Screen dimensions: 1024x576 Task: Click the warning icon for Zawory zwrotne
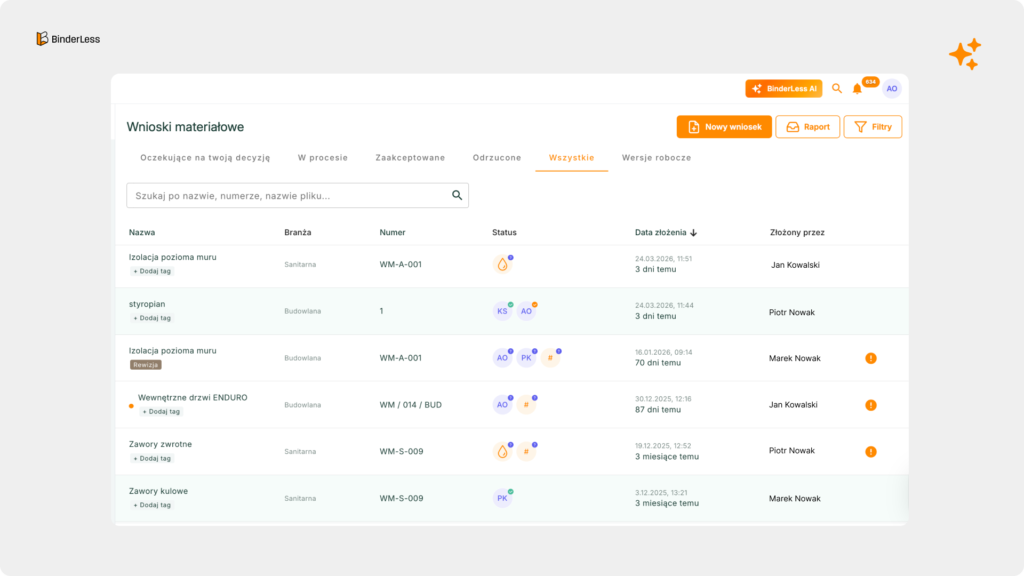click(870, 451)
